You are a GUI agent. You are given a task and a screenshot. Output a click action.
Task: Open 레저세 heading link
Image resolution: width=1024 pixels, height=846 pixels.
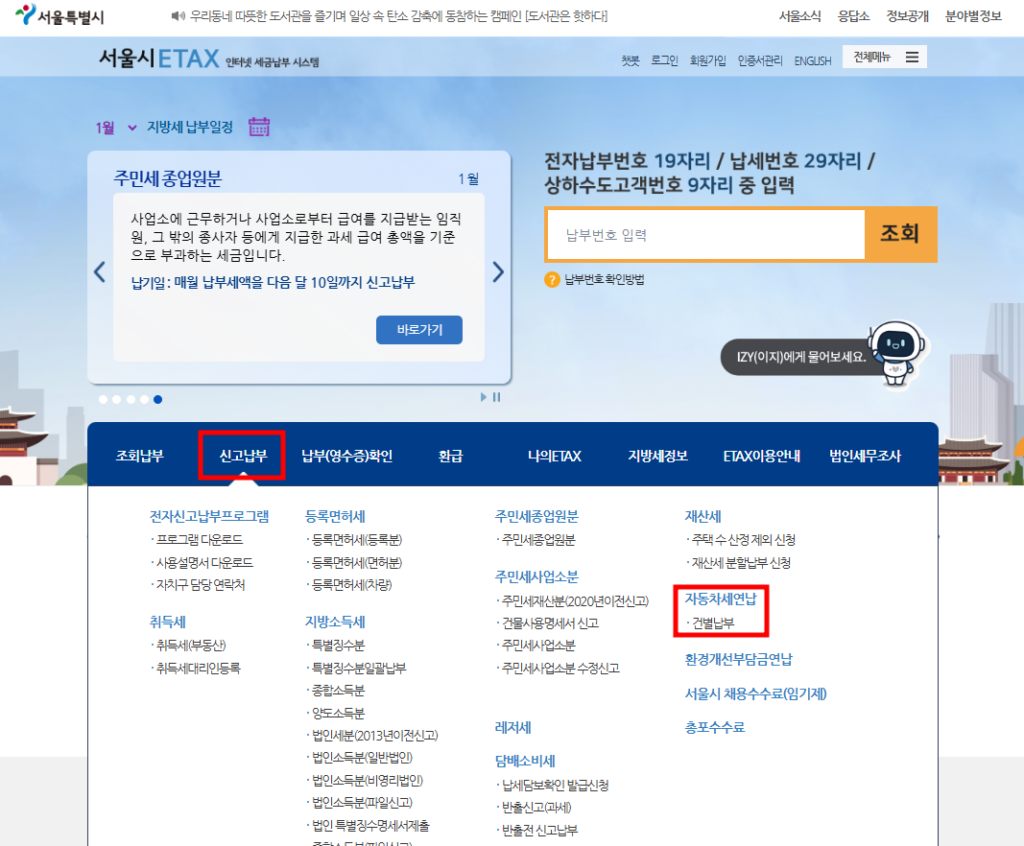[x=513, y=727]
